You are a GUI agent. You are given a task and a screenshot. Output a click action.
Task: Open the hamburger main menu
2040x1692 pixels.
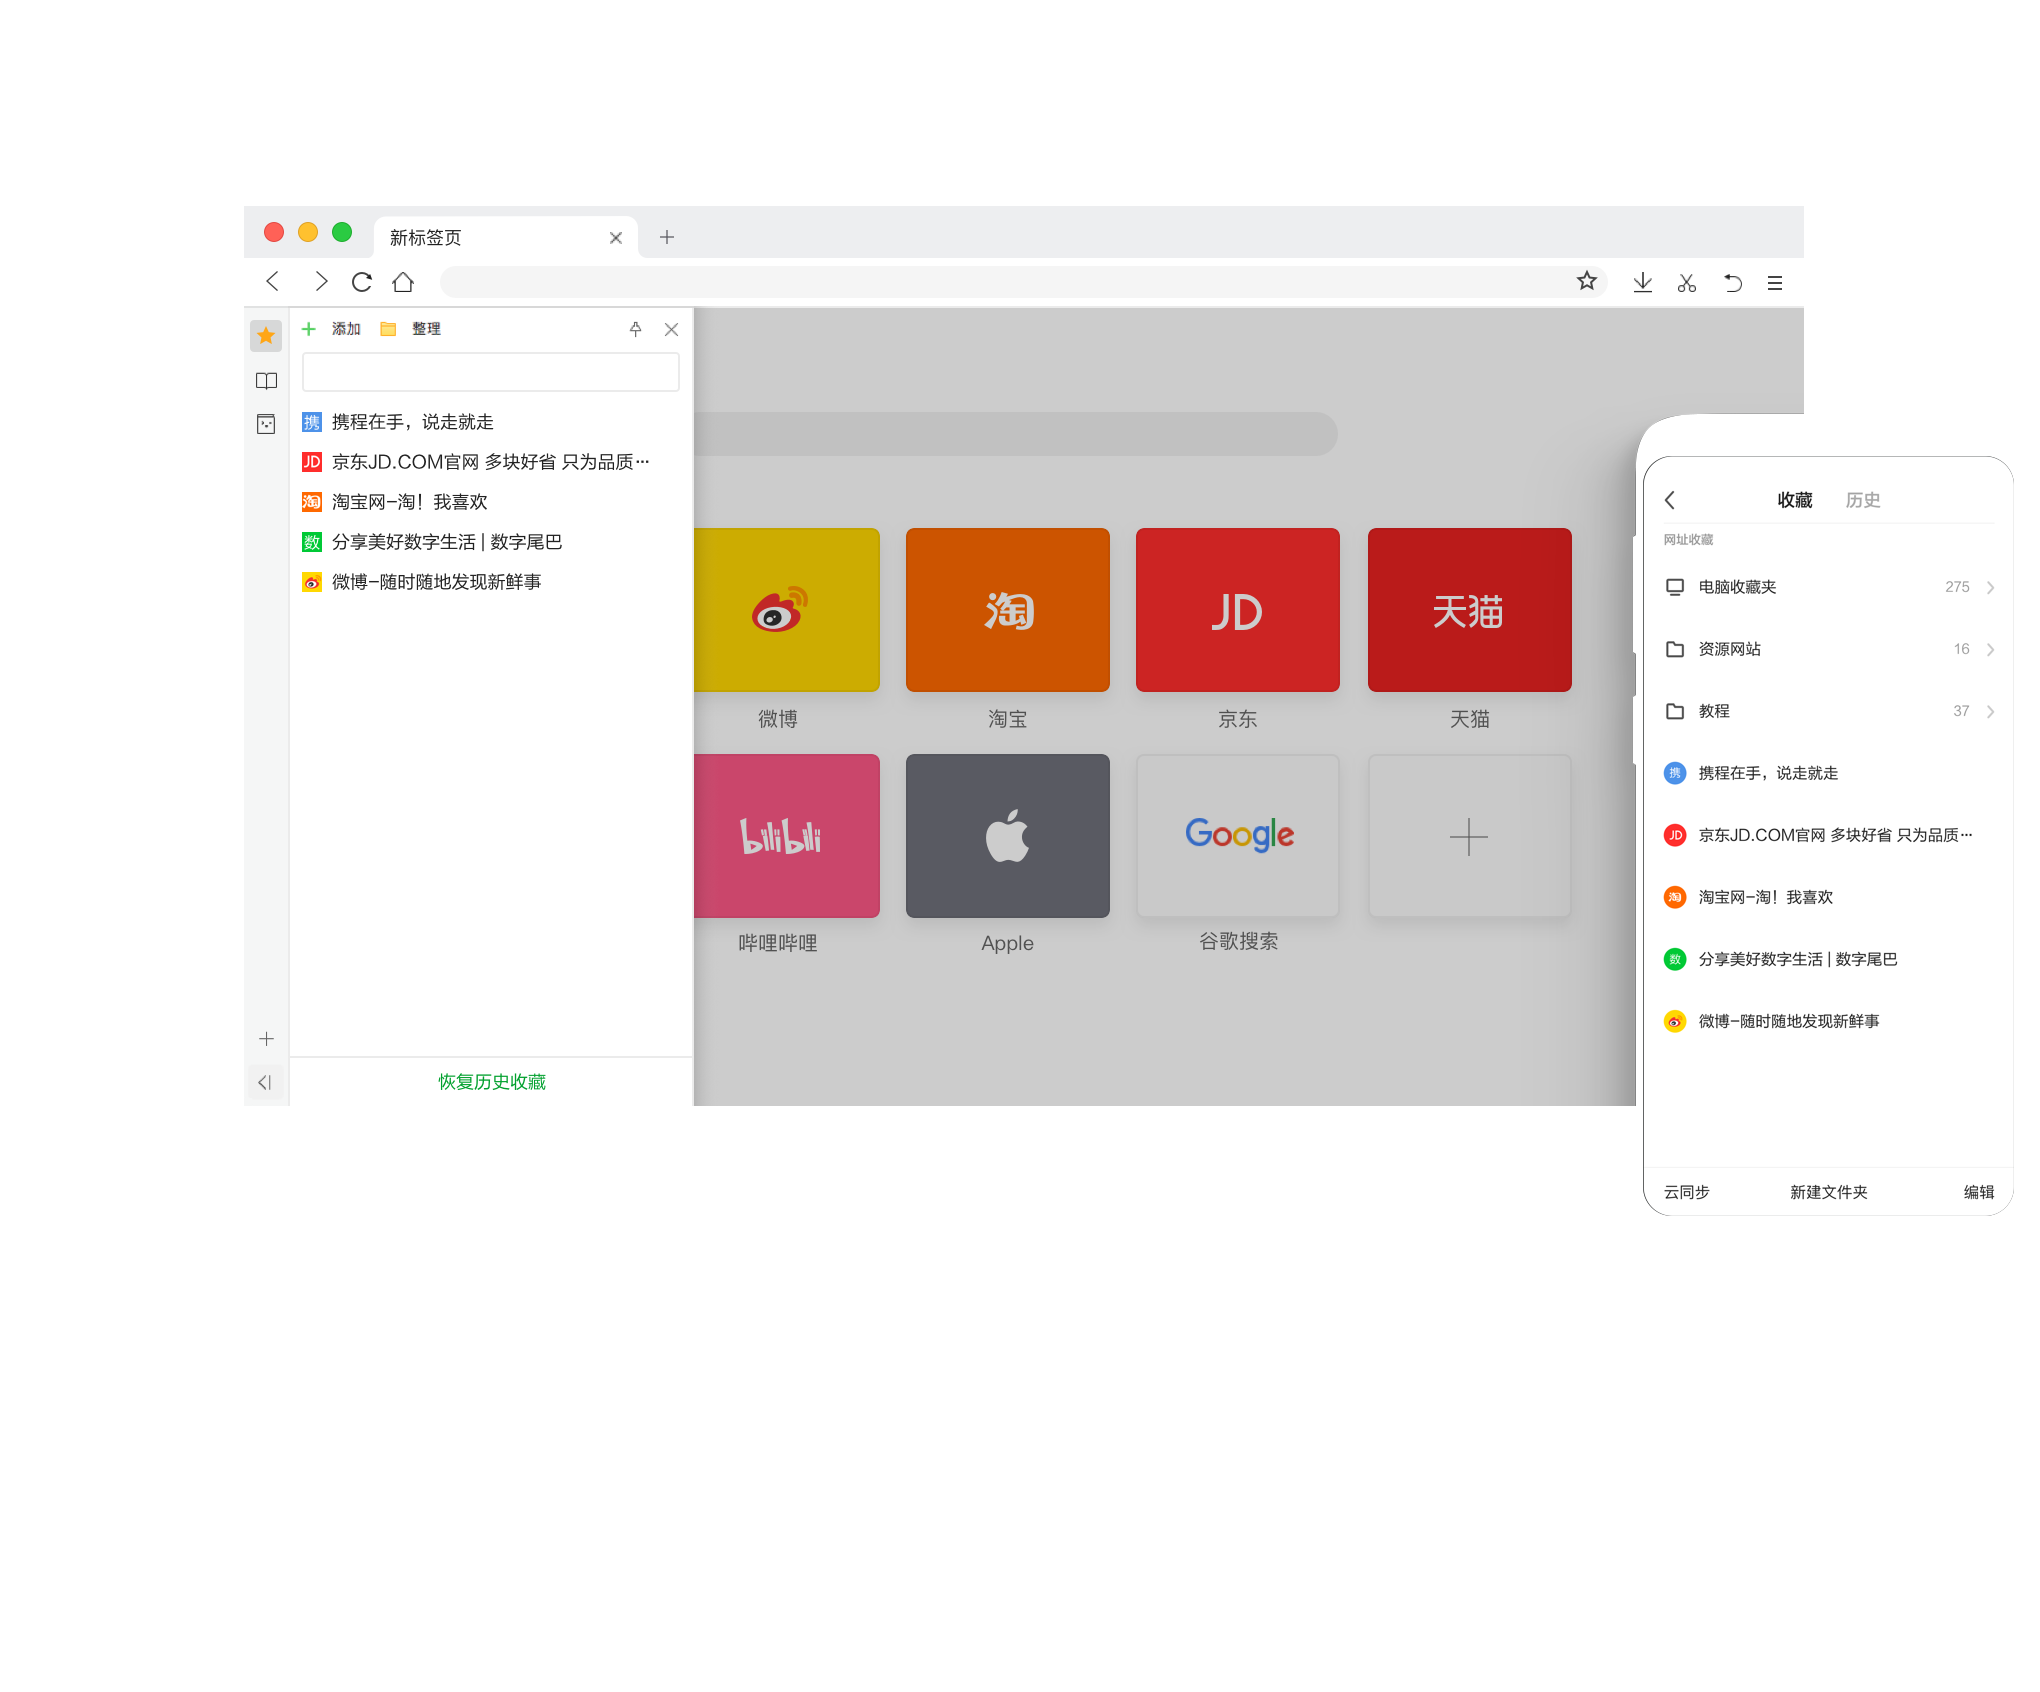(1775, 283)
